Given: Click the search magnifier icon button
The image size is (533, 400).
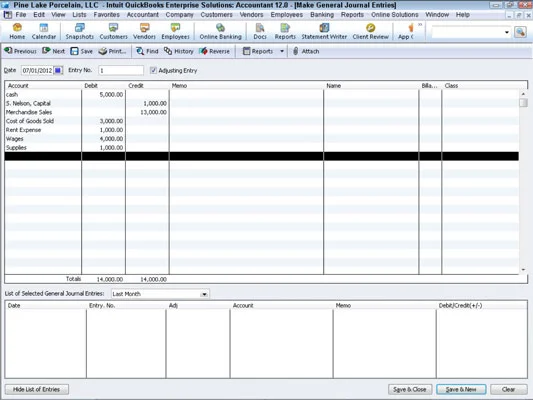Looking at the screenshot, I should tap(520, 32).
